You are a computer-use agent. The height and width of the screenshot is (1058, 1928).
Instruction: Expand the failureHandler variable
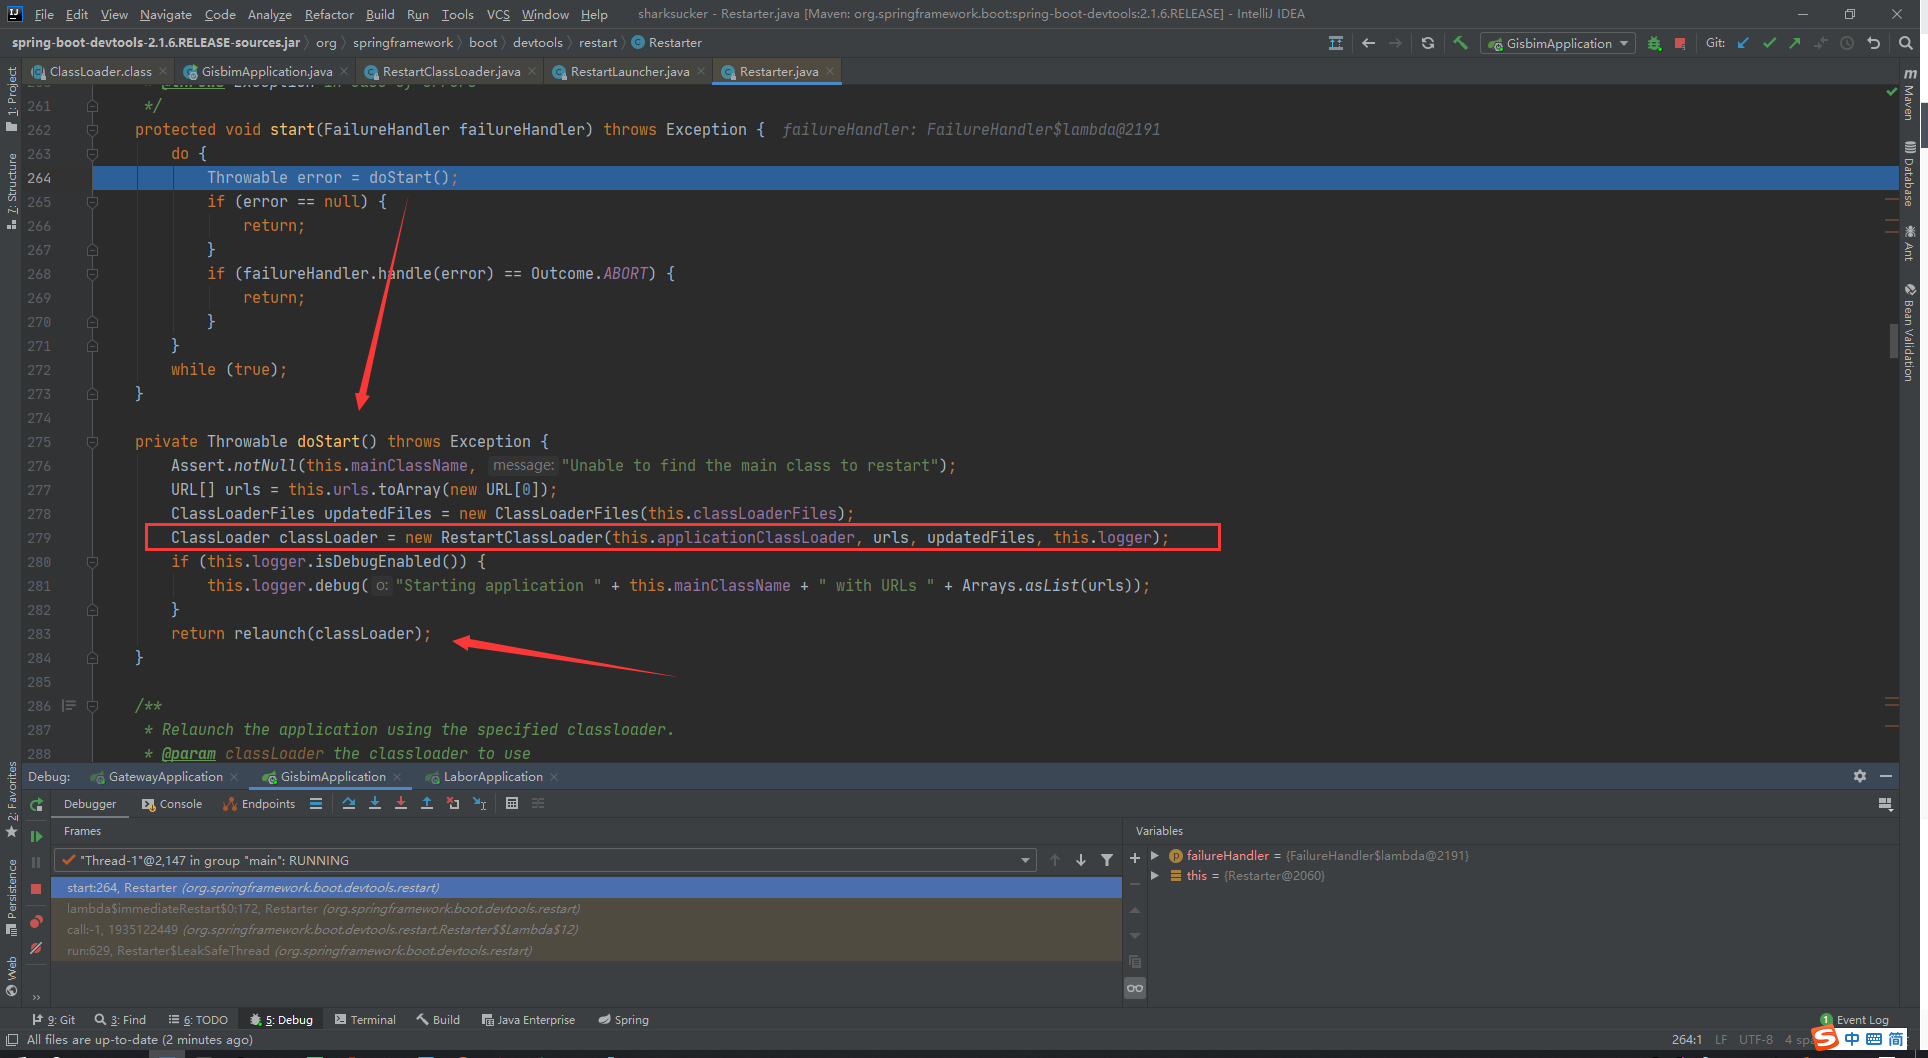(x=1155, y=855)
